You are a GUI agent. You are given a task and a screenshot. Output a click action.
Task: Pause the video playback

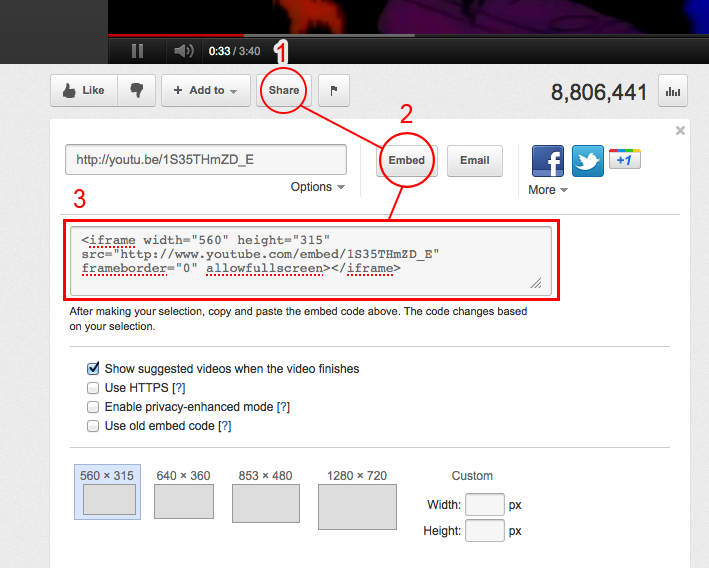point(137,51)
